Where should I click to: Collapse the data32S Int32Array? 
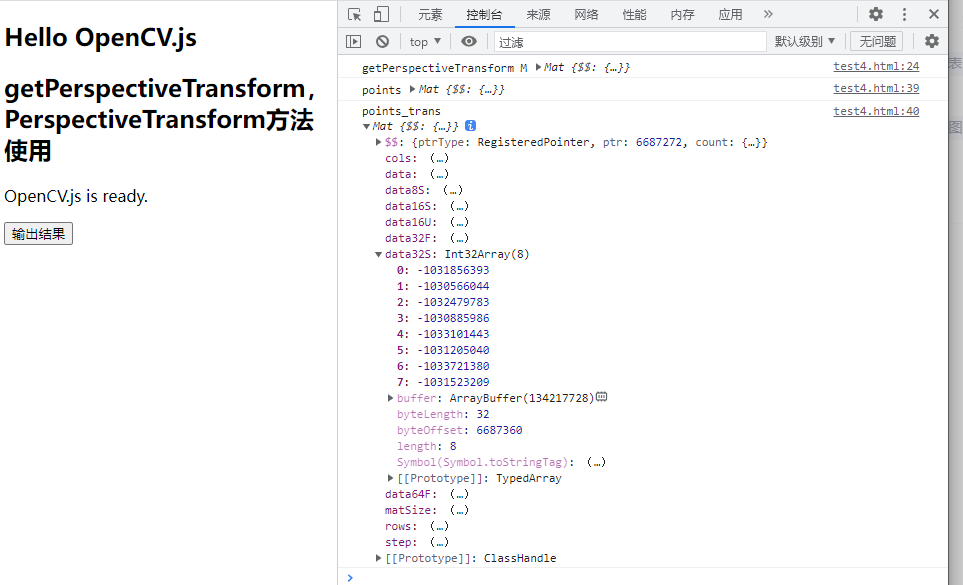click(x=378, y=254)
